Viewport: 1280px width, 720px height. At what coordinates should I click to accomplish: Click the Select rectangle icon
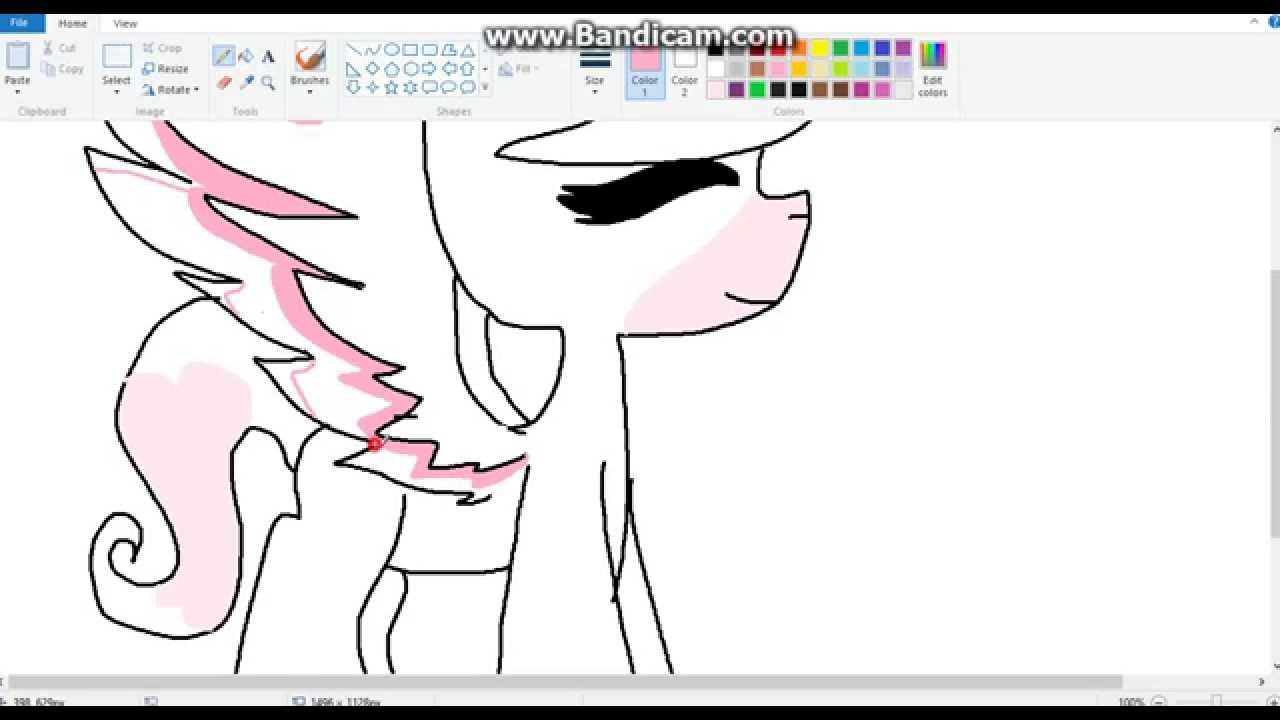[117, 56]
